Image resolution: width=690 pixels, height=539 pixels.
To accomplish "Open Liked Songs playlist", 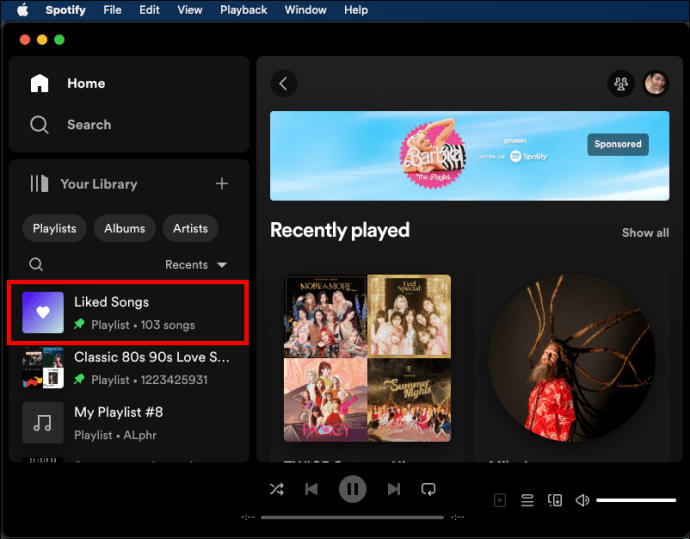I will (x=128, y=312).
